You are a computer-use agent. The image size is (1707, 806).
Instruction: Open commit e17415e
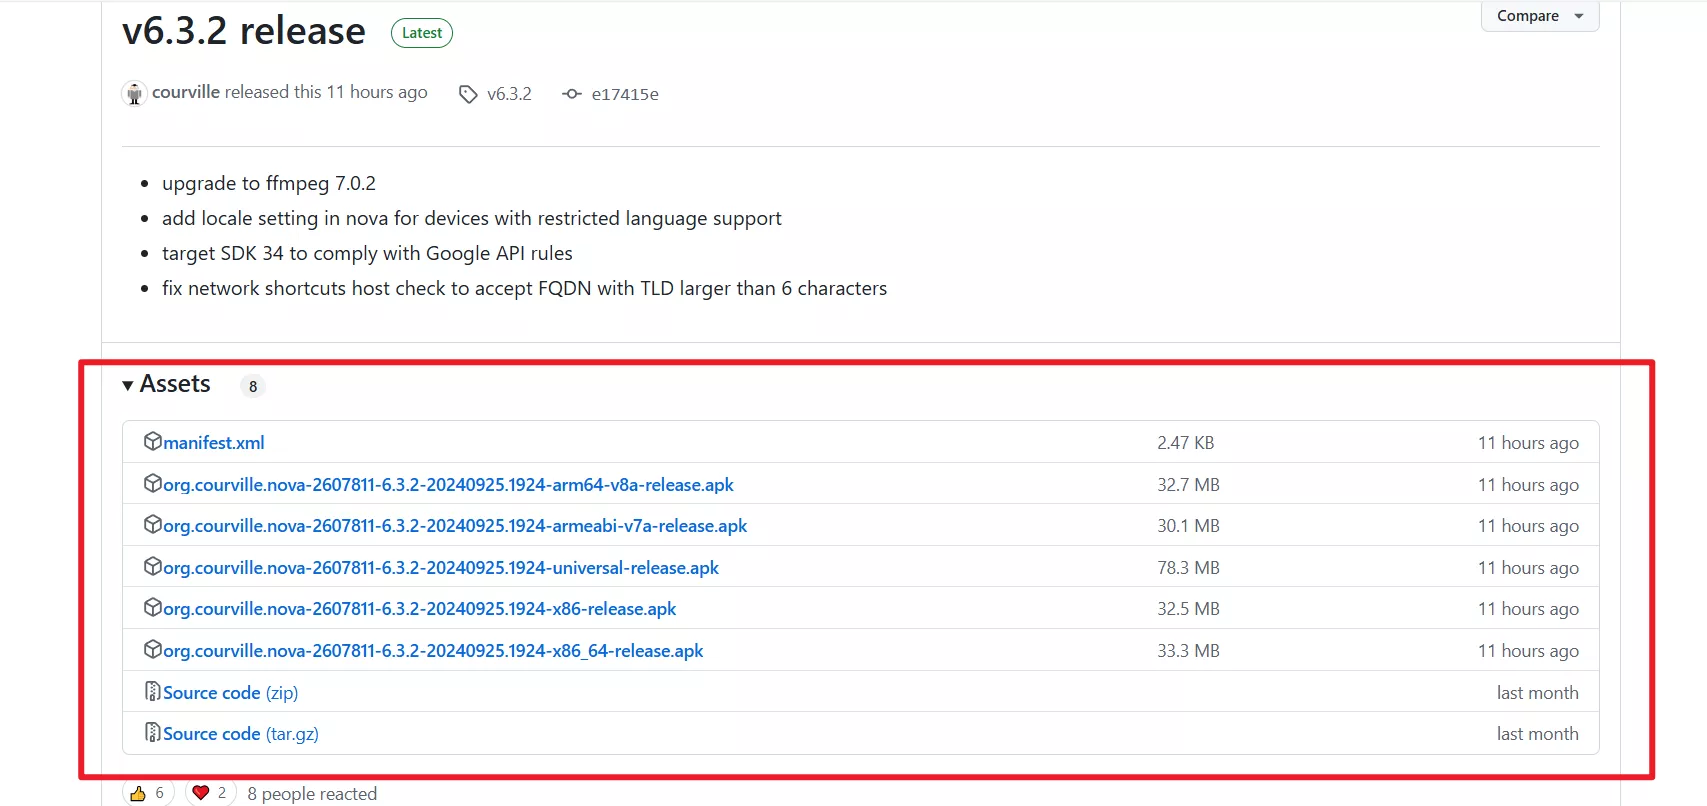[x=625, y=94]
